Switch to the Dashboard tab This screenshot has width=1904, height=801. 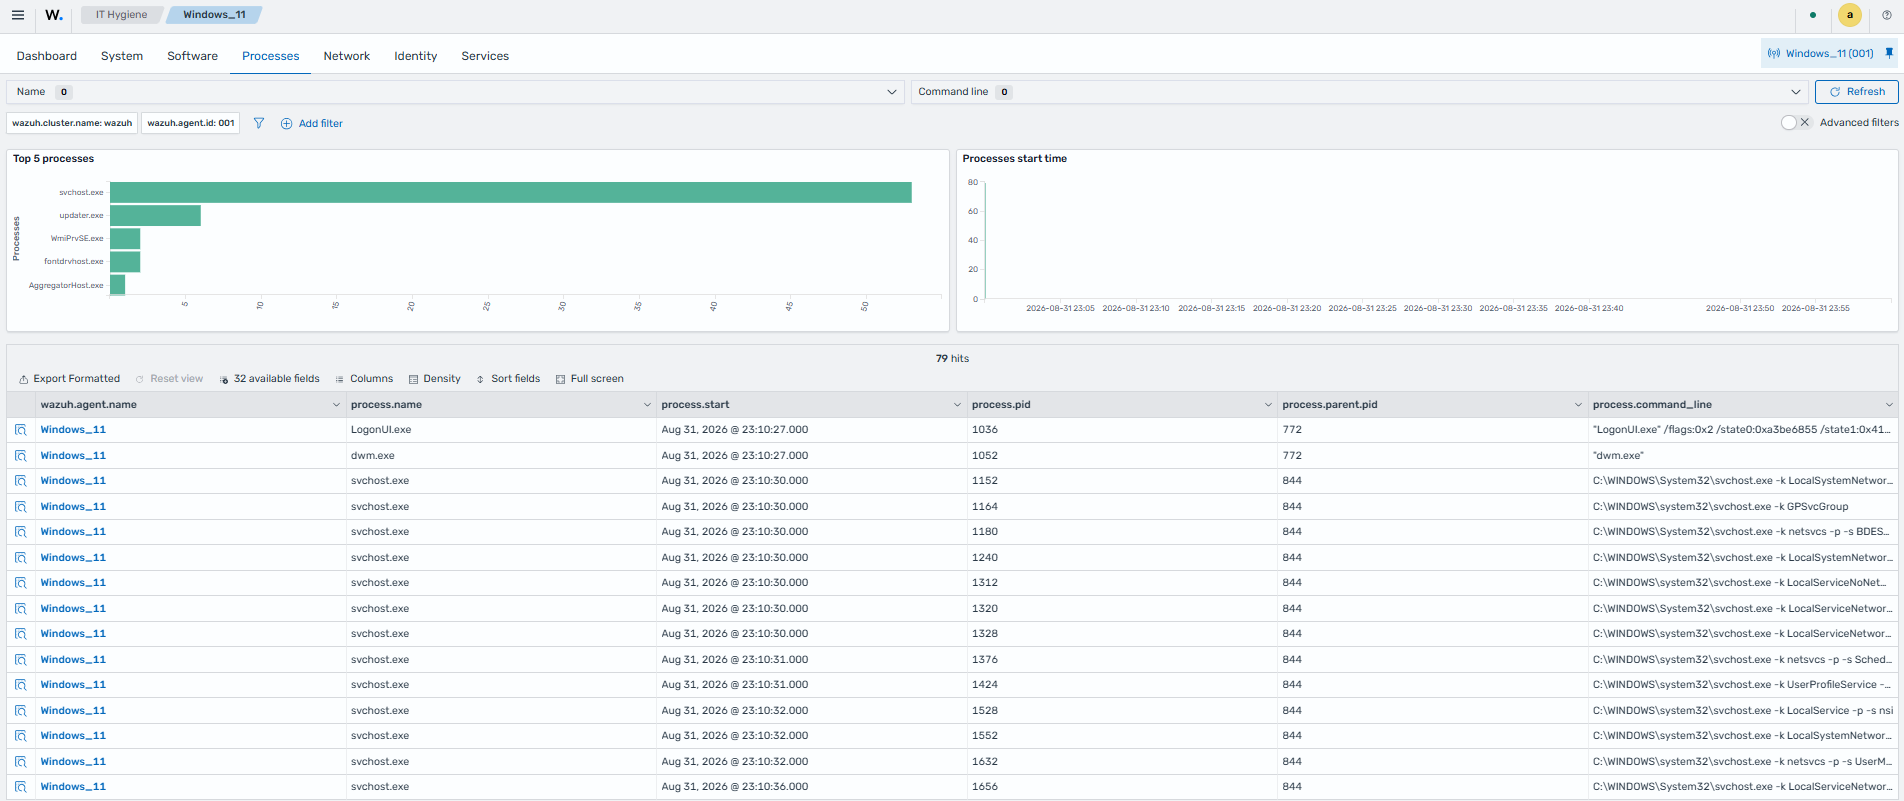click(x=47, y=56)
